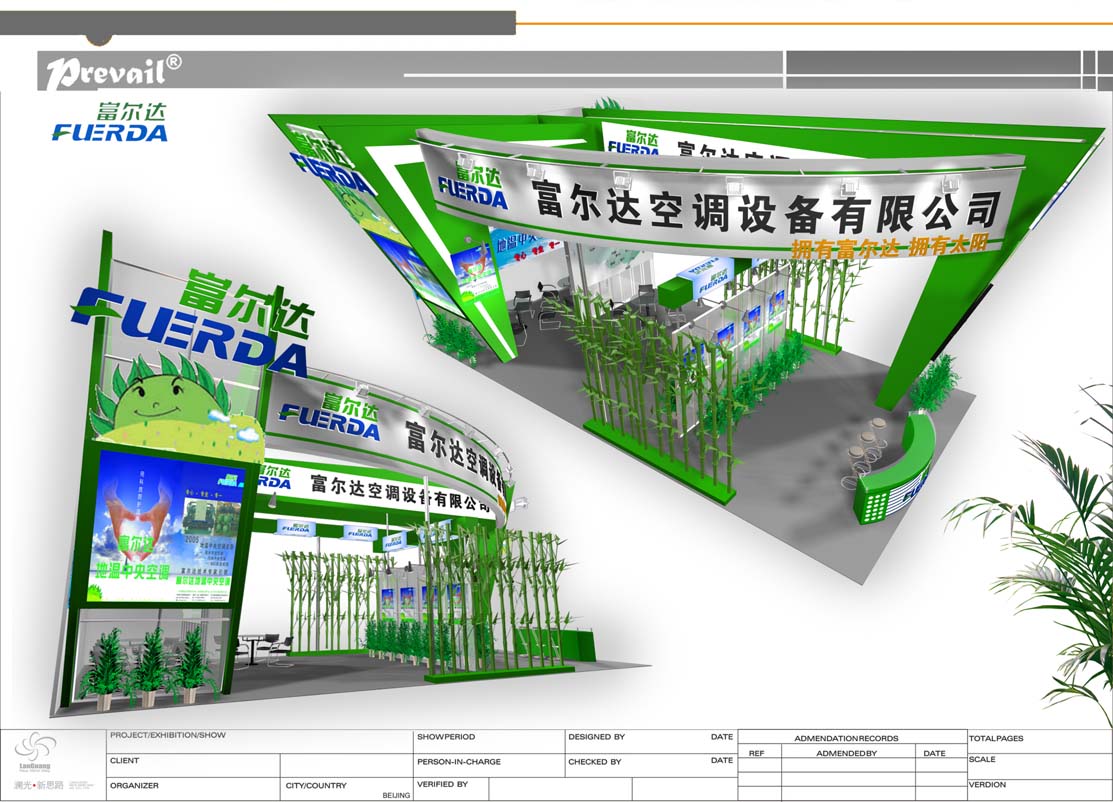This screenshot has width=1113, height=802.
Task: Click the DATE label next to CHECKED BY
Action: click(x=722, y=760)
